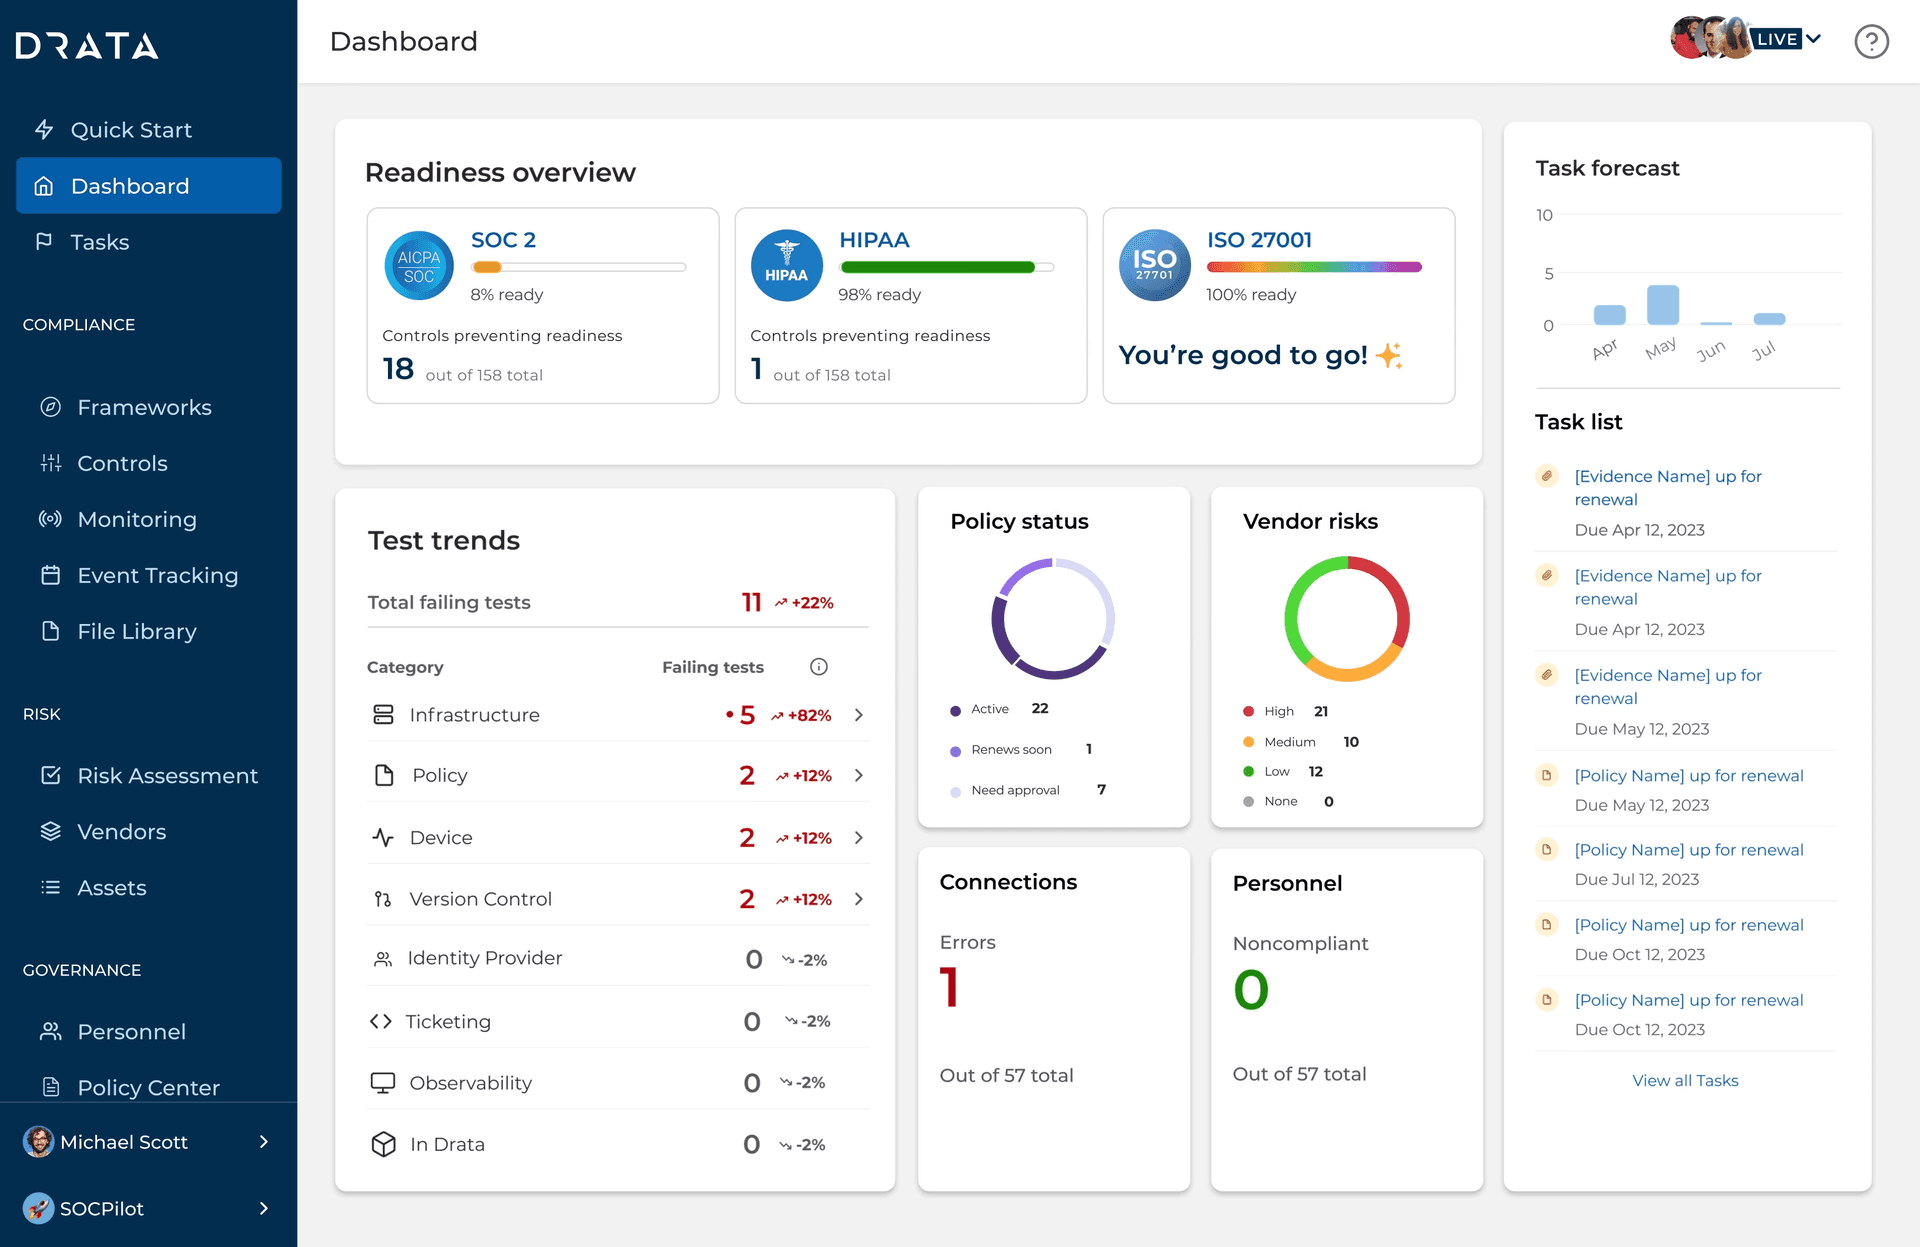Open the Tasks sidebar item
Viewport: 1920px width, 1247px height.
(99, 241)
